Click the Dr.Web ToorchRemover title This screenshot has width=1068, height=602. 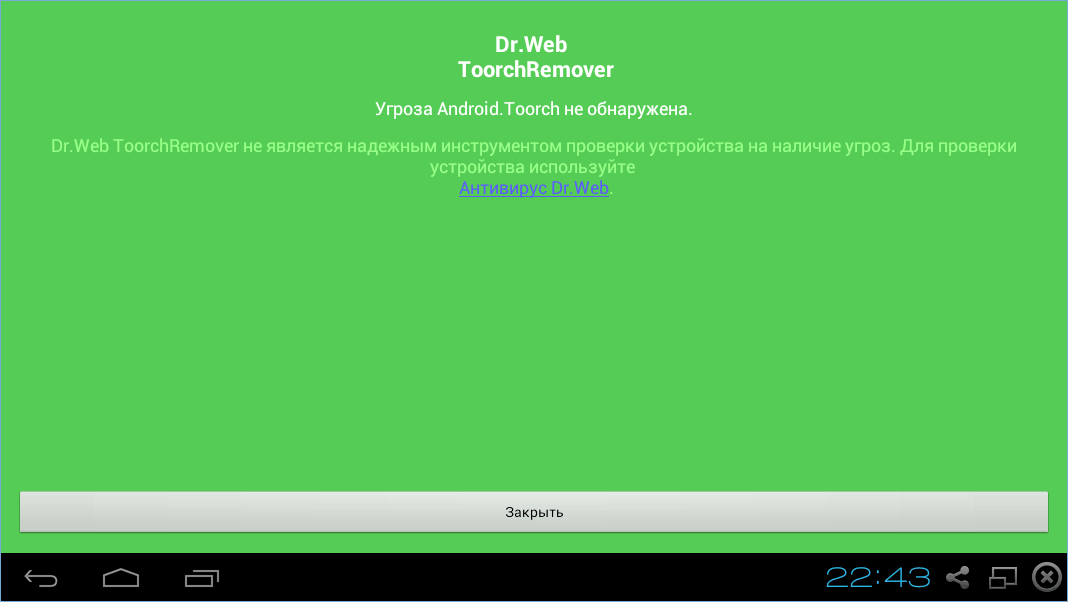(x=535, y=57)
